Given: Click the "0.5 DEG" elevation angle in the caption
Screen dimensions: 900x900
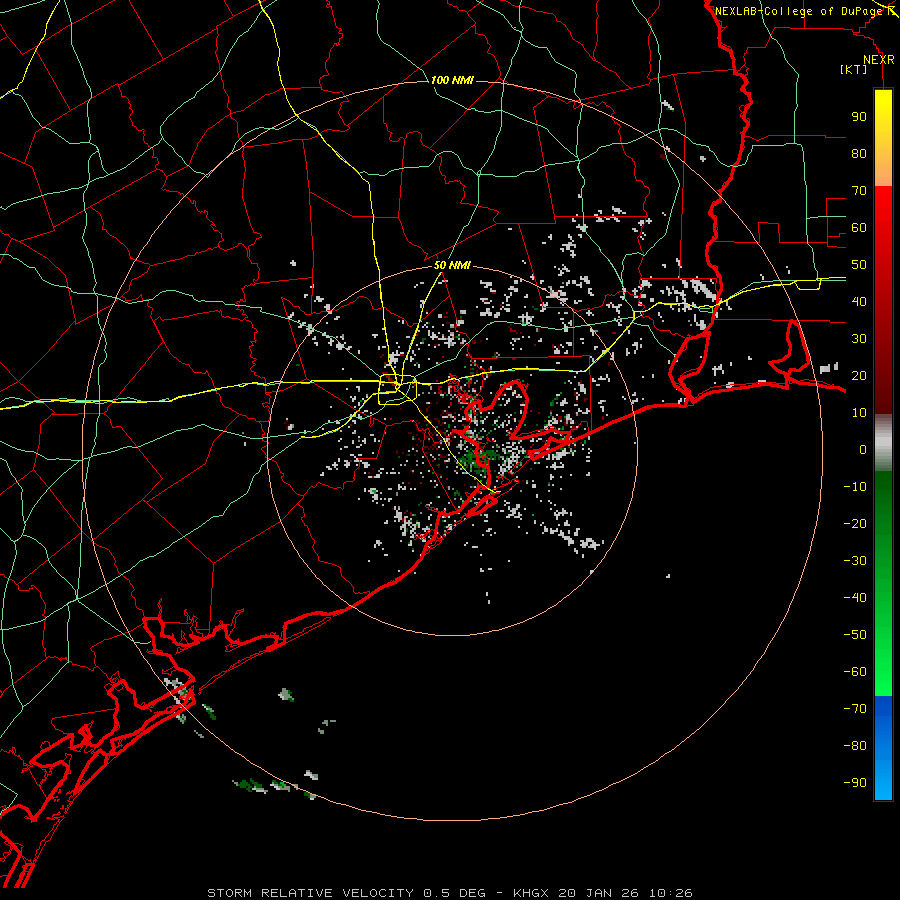Looking at the screenshot, I should pyautogui.click(x=455, y=893).
